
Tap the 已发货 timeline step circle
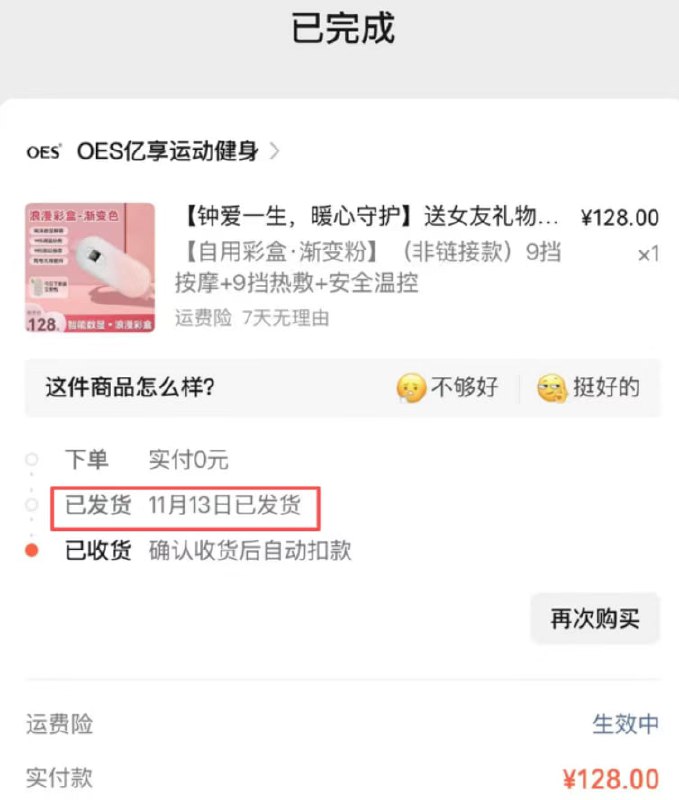(x=32, y=505)
